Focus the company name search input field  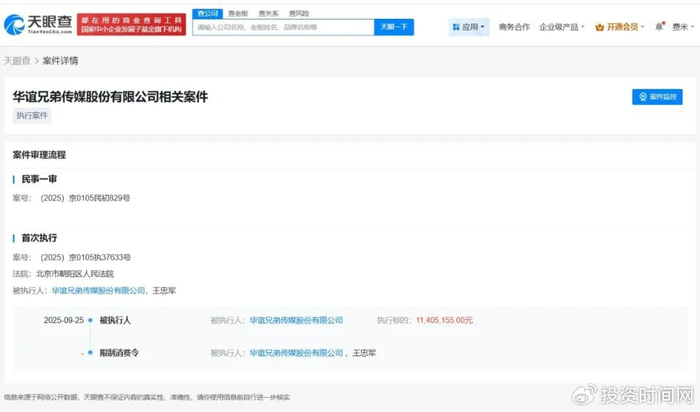(x=283, y=27)
